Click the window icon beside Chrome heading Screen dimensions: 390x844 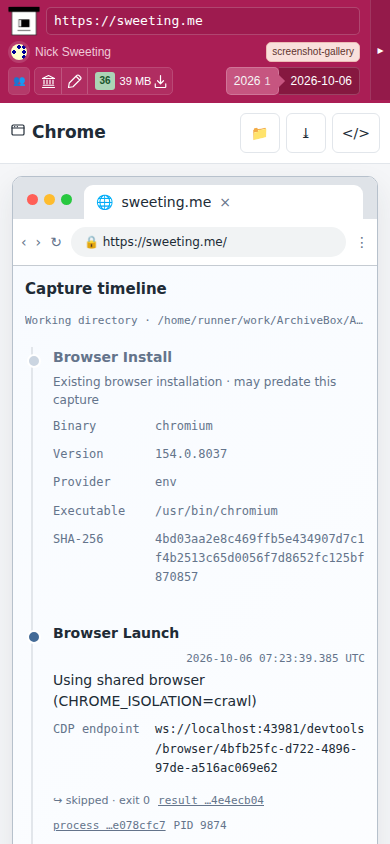pos(18,130)
